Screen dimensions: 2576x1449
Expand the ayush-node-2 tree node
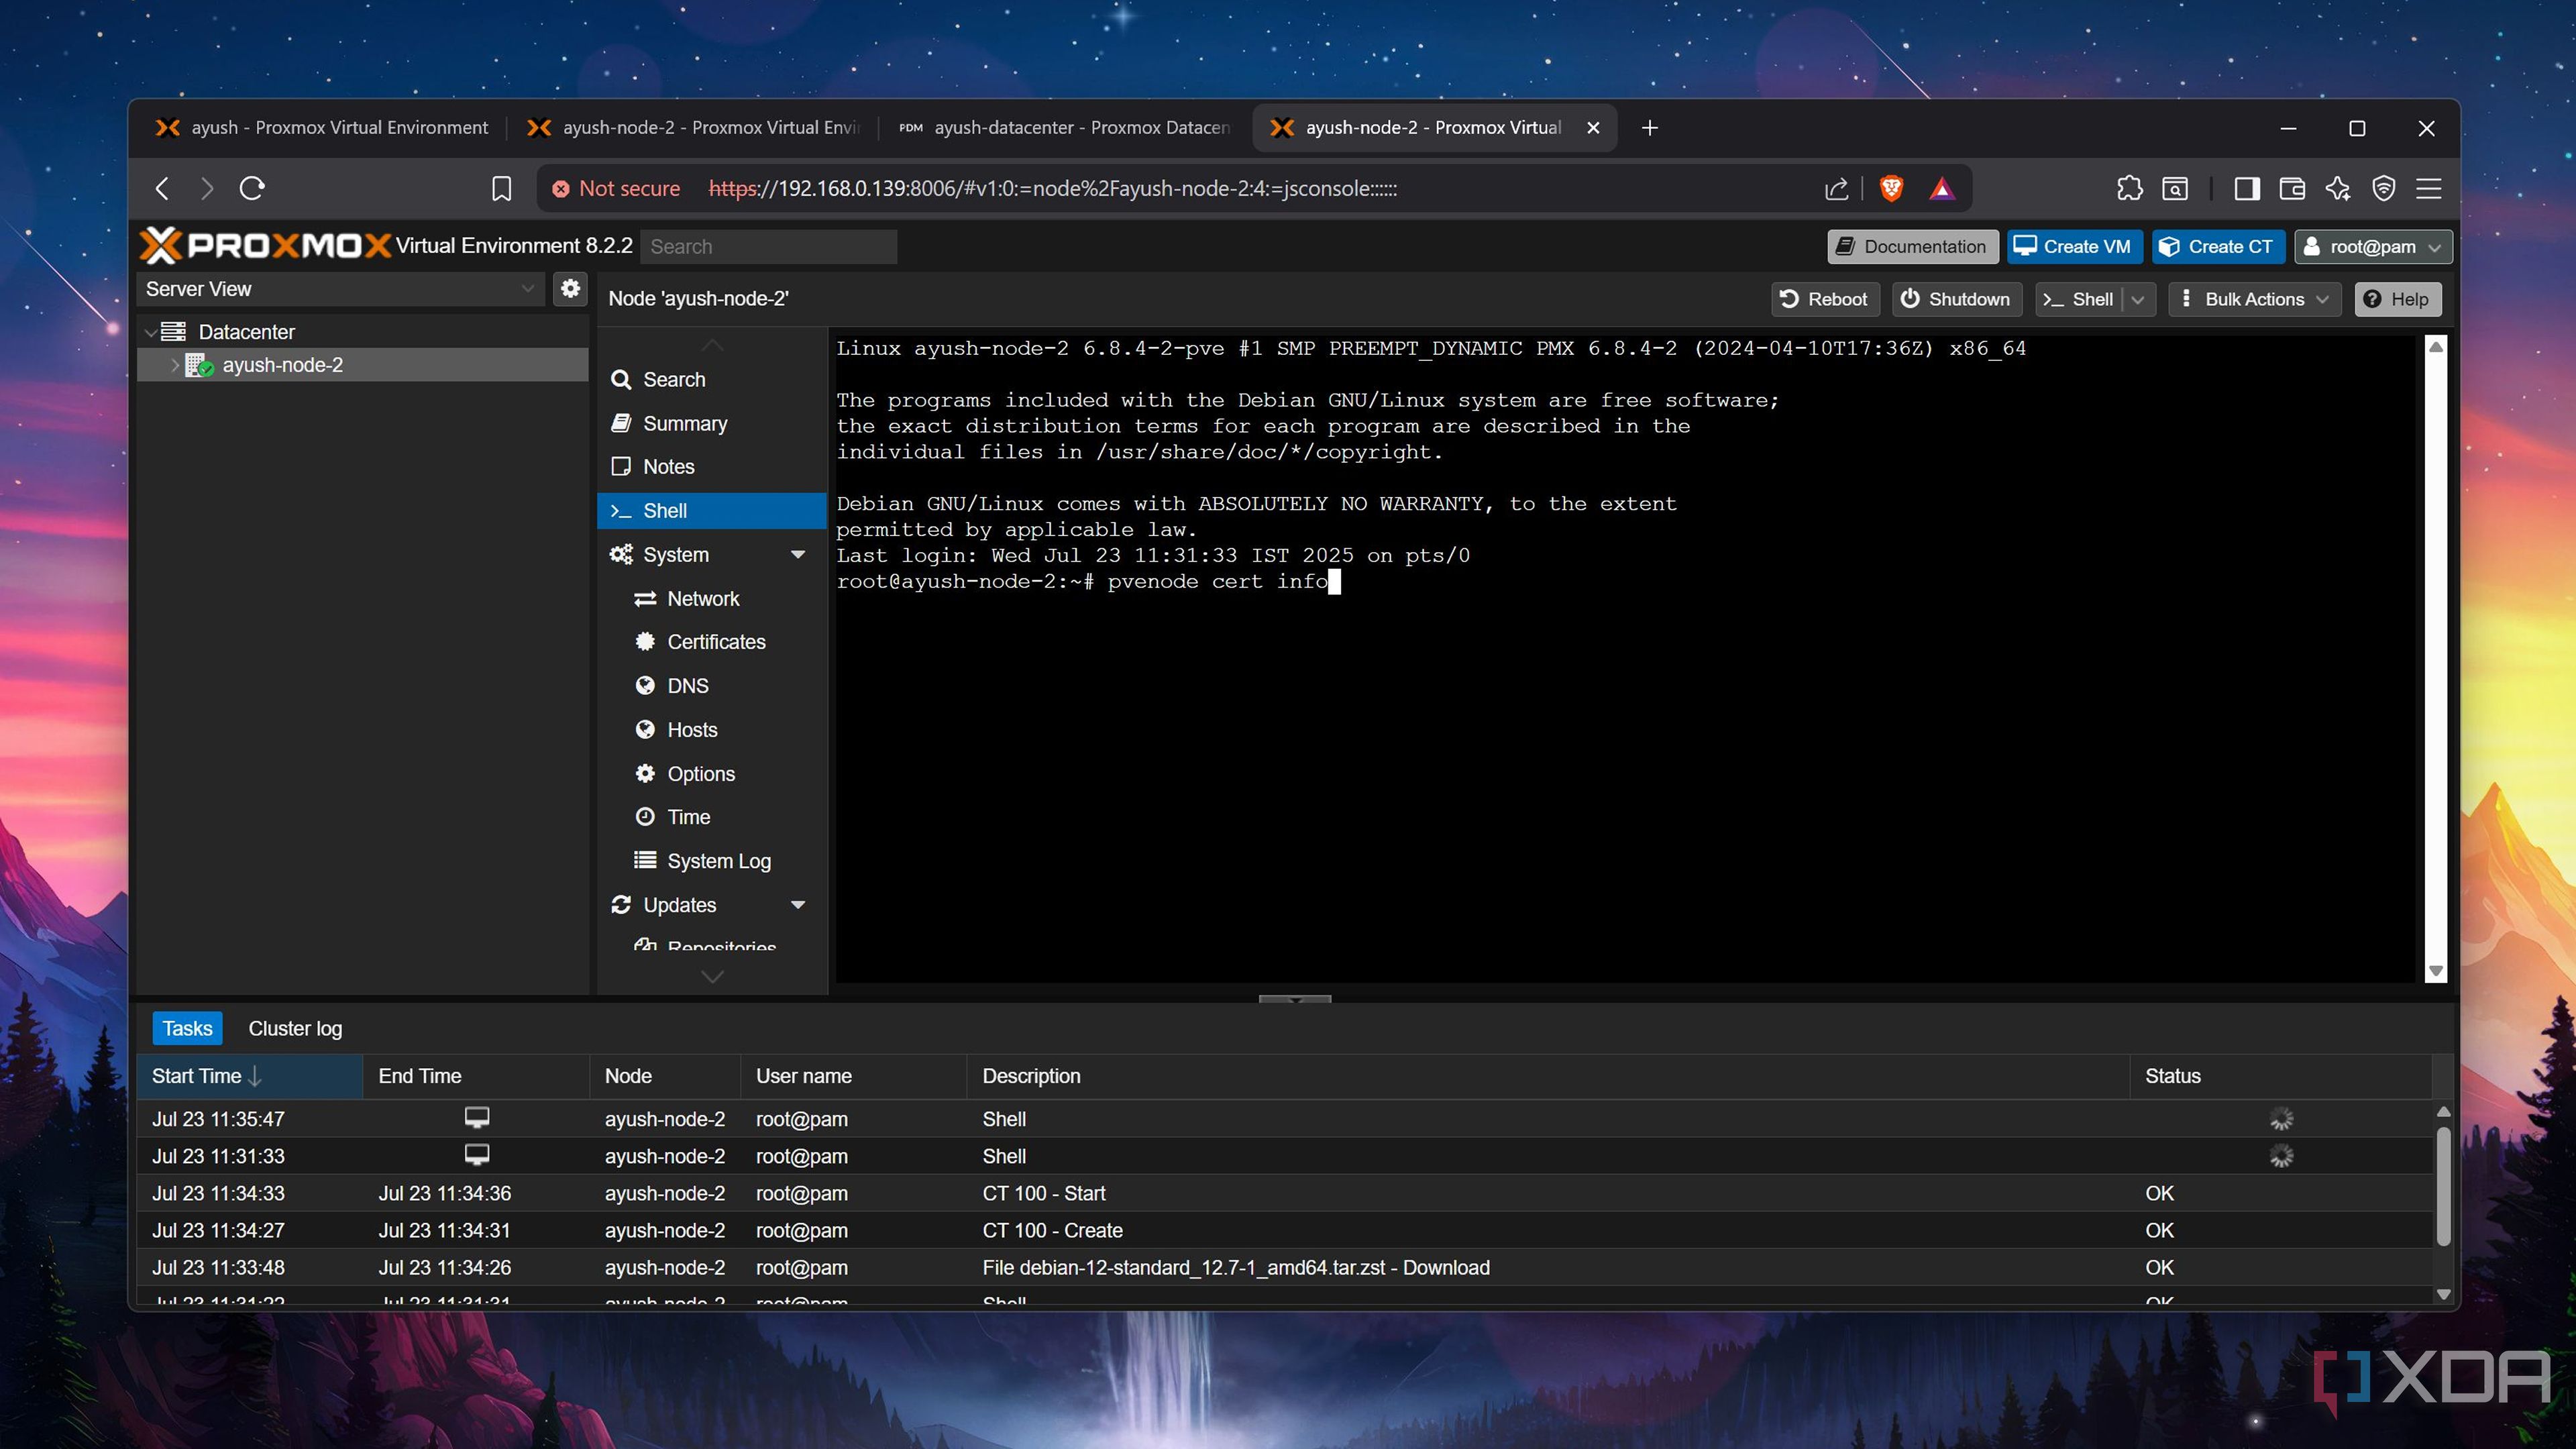point(174,365)
